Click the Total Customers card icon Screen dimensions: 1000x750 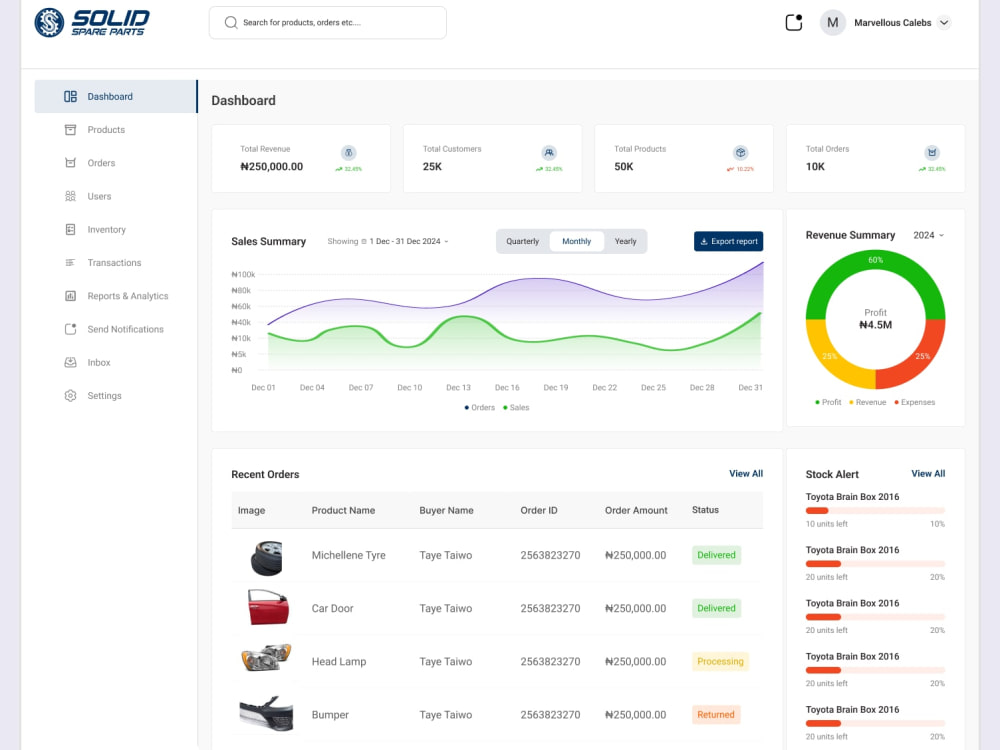[x=549, y=152]
